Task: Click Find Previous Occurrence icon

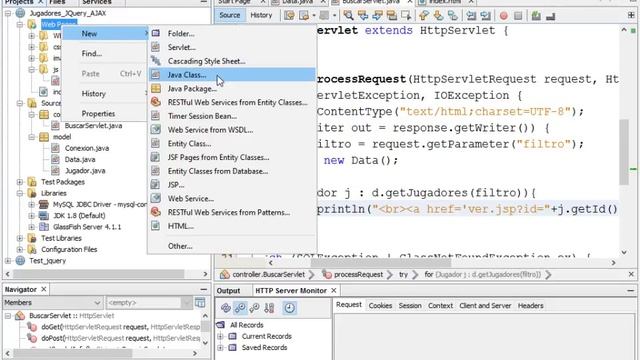Action: pyautogui.click(x=362, y=16)
